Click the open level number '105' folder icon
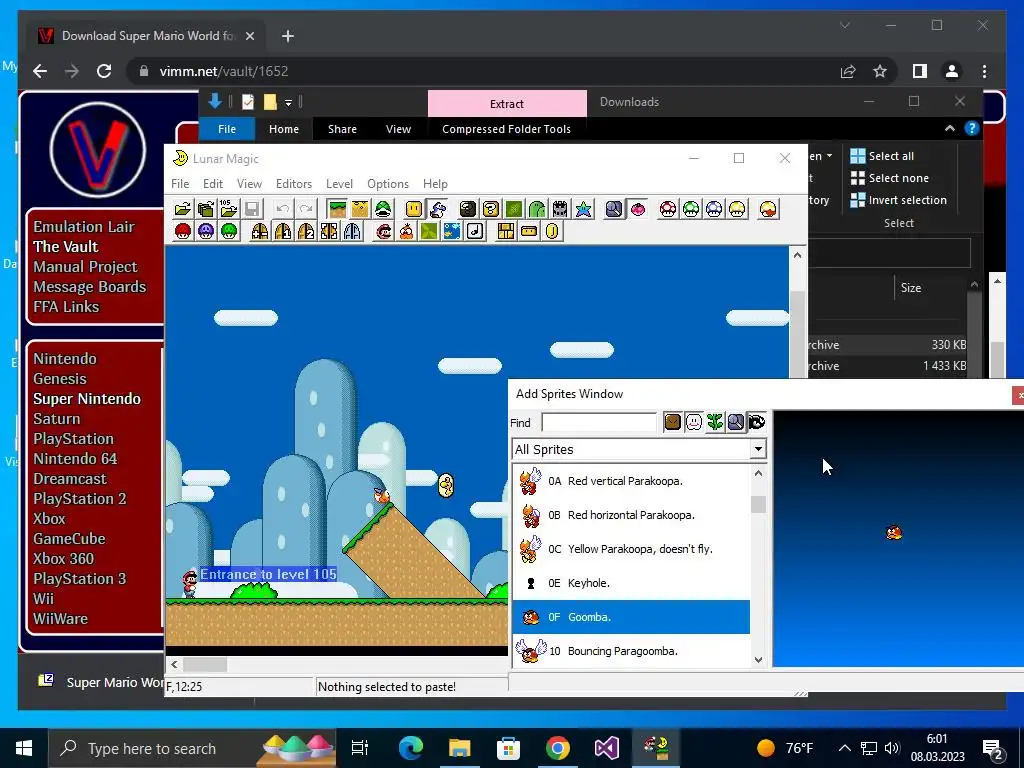The image size is (1024, 768). 229,209
